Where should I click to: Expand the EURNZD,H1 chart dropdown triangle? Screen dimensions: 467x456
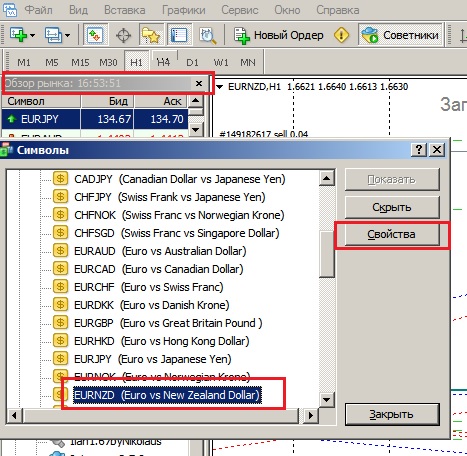click(220, 87)
